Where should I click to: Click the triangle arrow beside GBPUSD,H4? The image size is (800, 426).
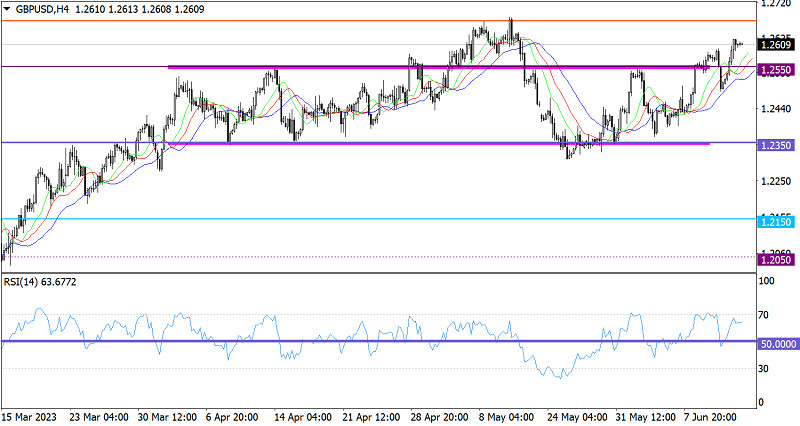7,8
